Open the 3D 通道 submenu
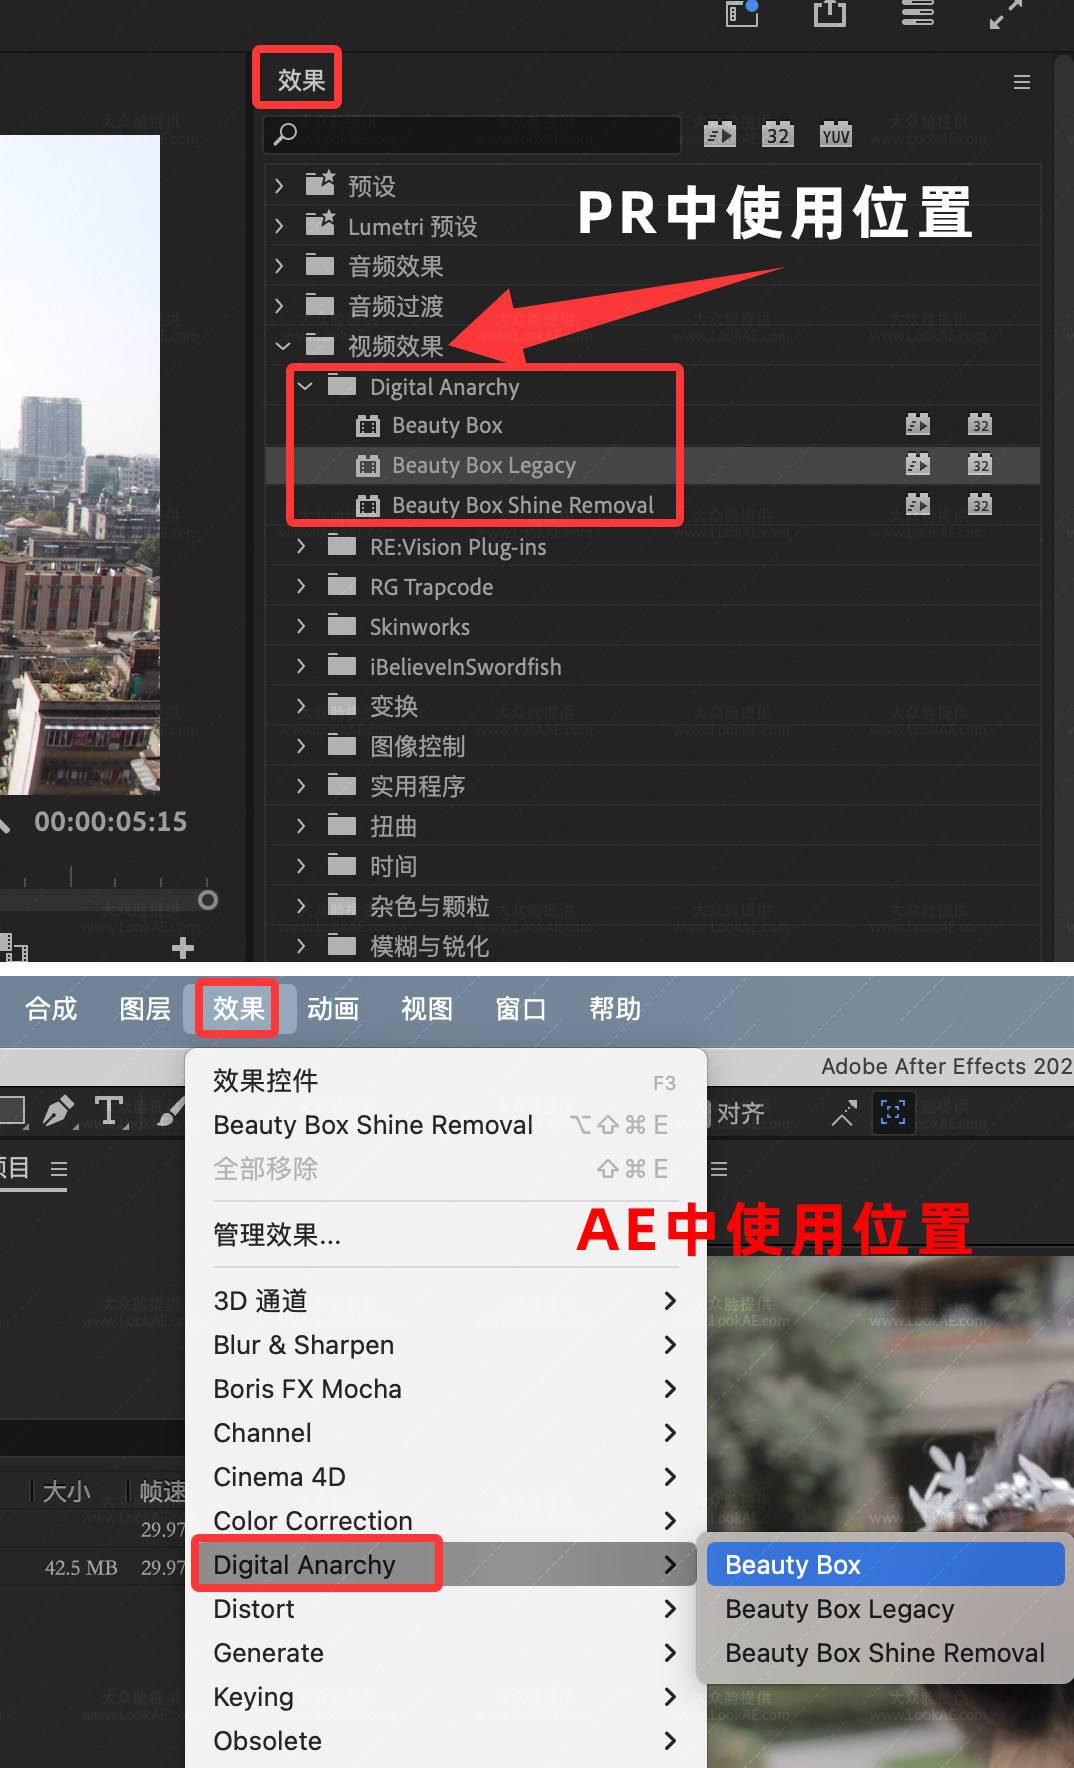 [x=446, y=1301]
